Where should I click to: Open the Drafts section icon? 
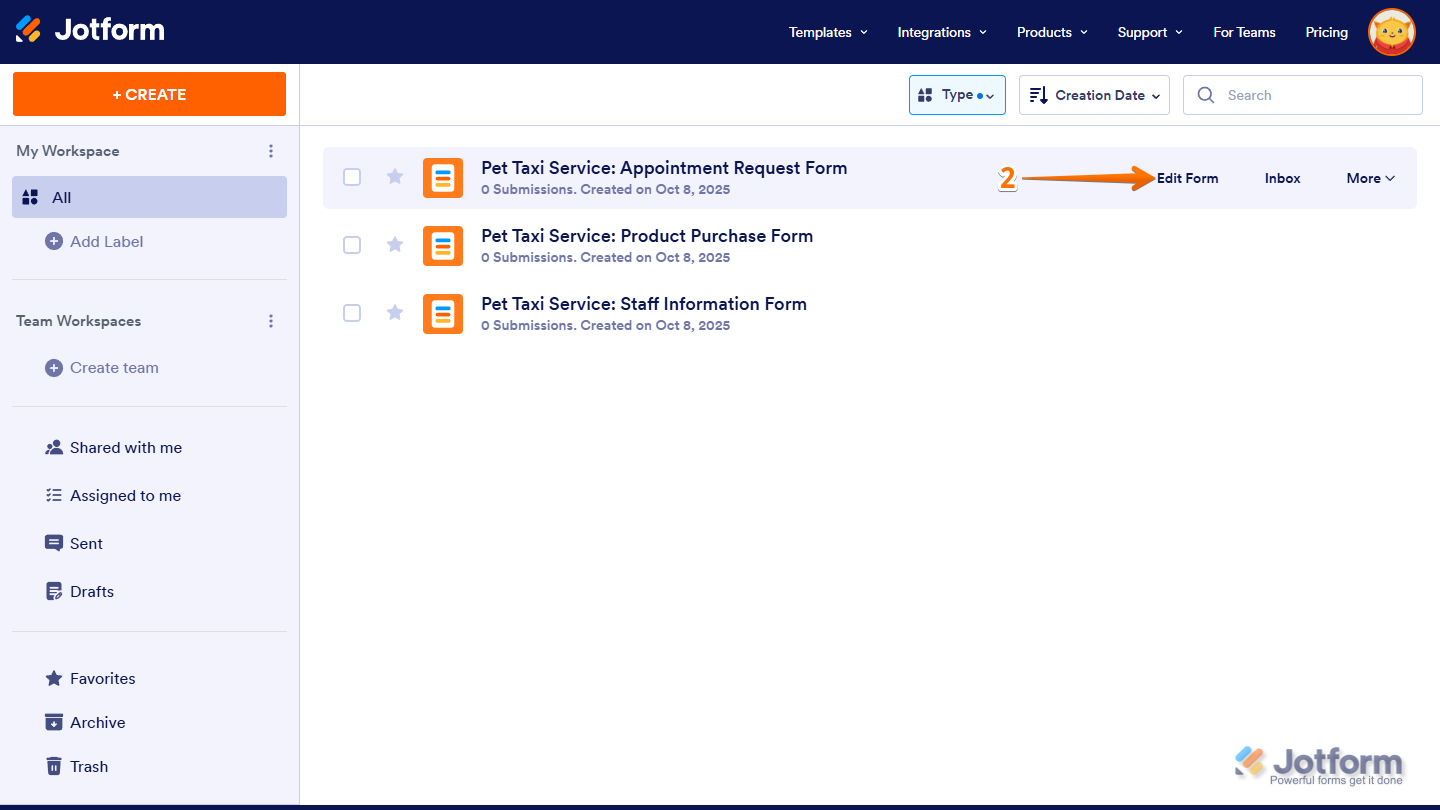tap(54, 591)
